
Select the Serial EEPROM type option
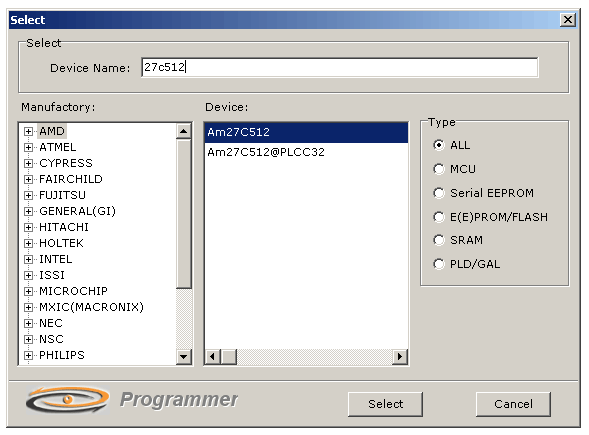coord(438,193)
